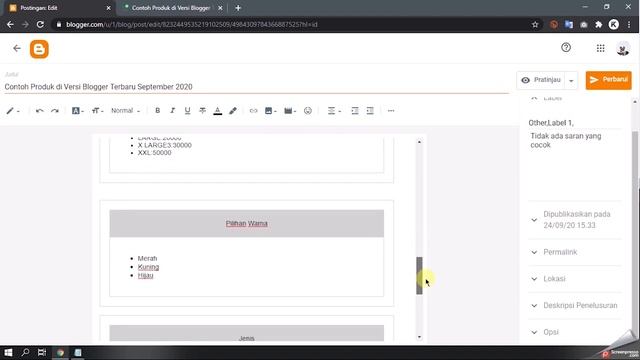
Task: Click the Other,Label 1 labels field
Action: pyautogui.click(x=575, y=122)
